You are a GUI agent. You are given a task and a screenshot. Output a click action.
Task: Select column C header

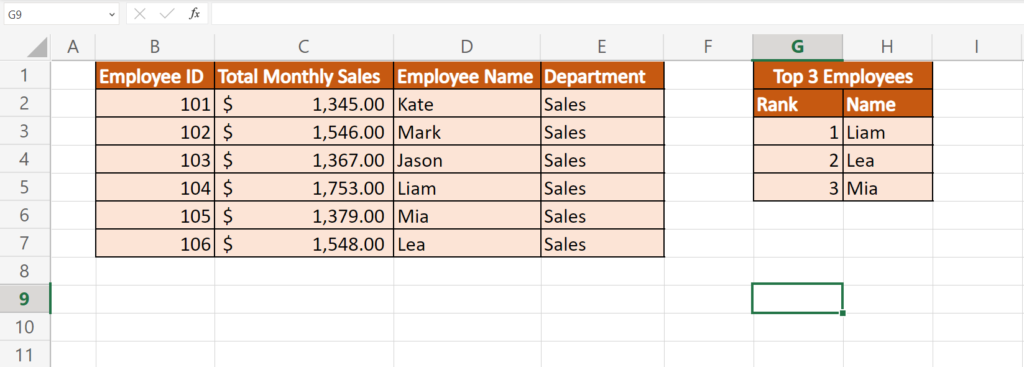(x=304, y=47)
